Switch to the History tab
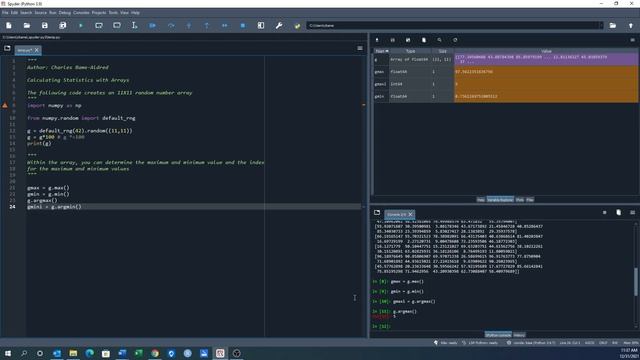 (x=519, y=335)
